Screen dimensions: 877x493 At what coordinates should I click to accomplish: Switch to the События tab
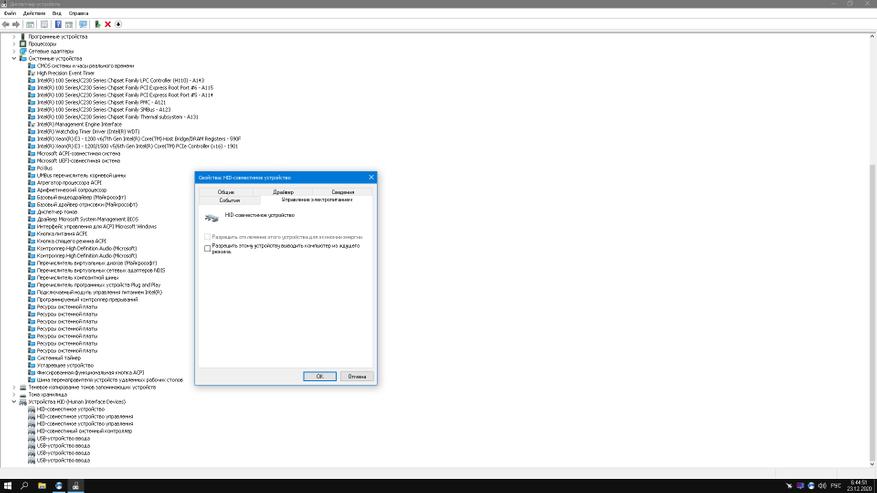tap(230, 200)
